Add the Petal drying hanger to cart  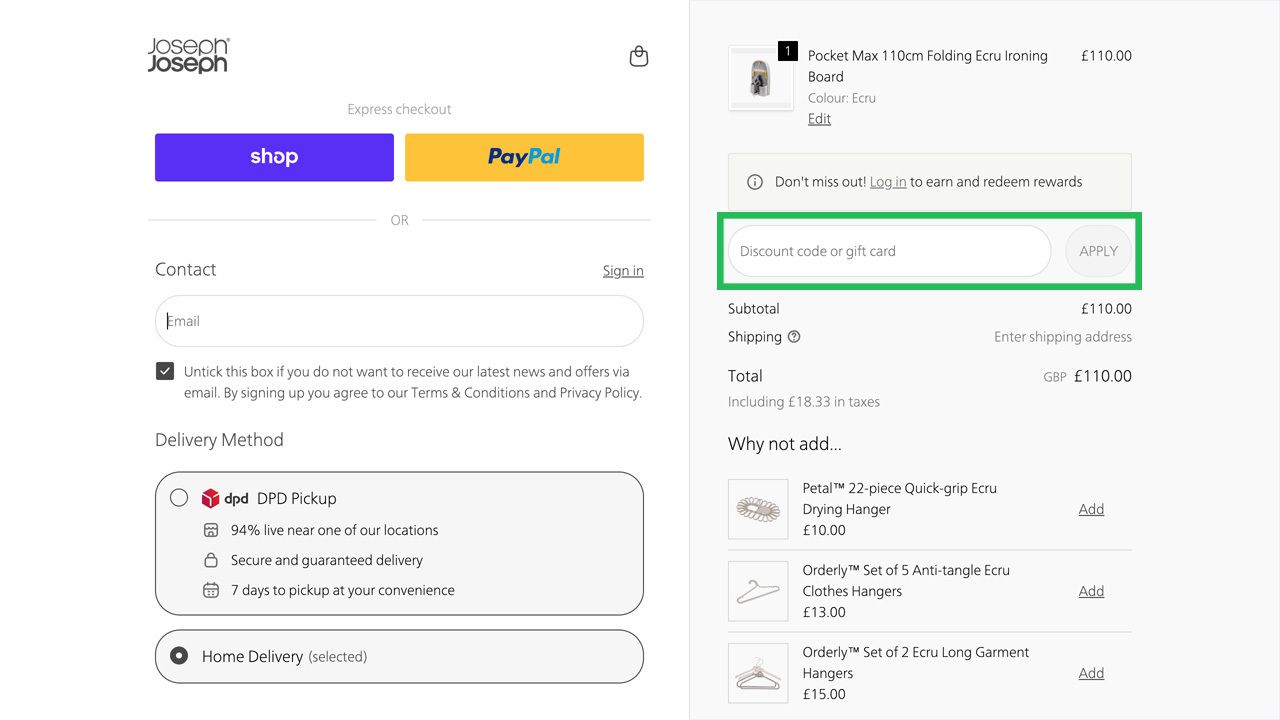[x=1091, y=509]
